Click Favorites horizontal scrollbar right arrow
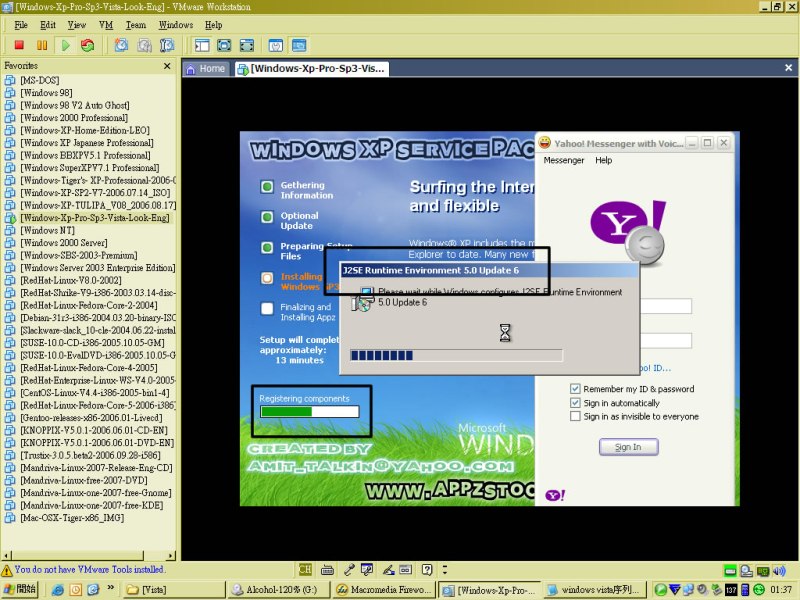This screenshot has height=600, width=800. tap(170, 555)
